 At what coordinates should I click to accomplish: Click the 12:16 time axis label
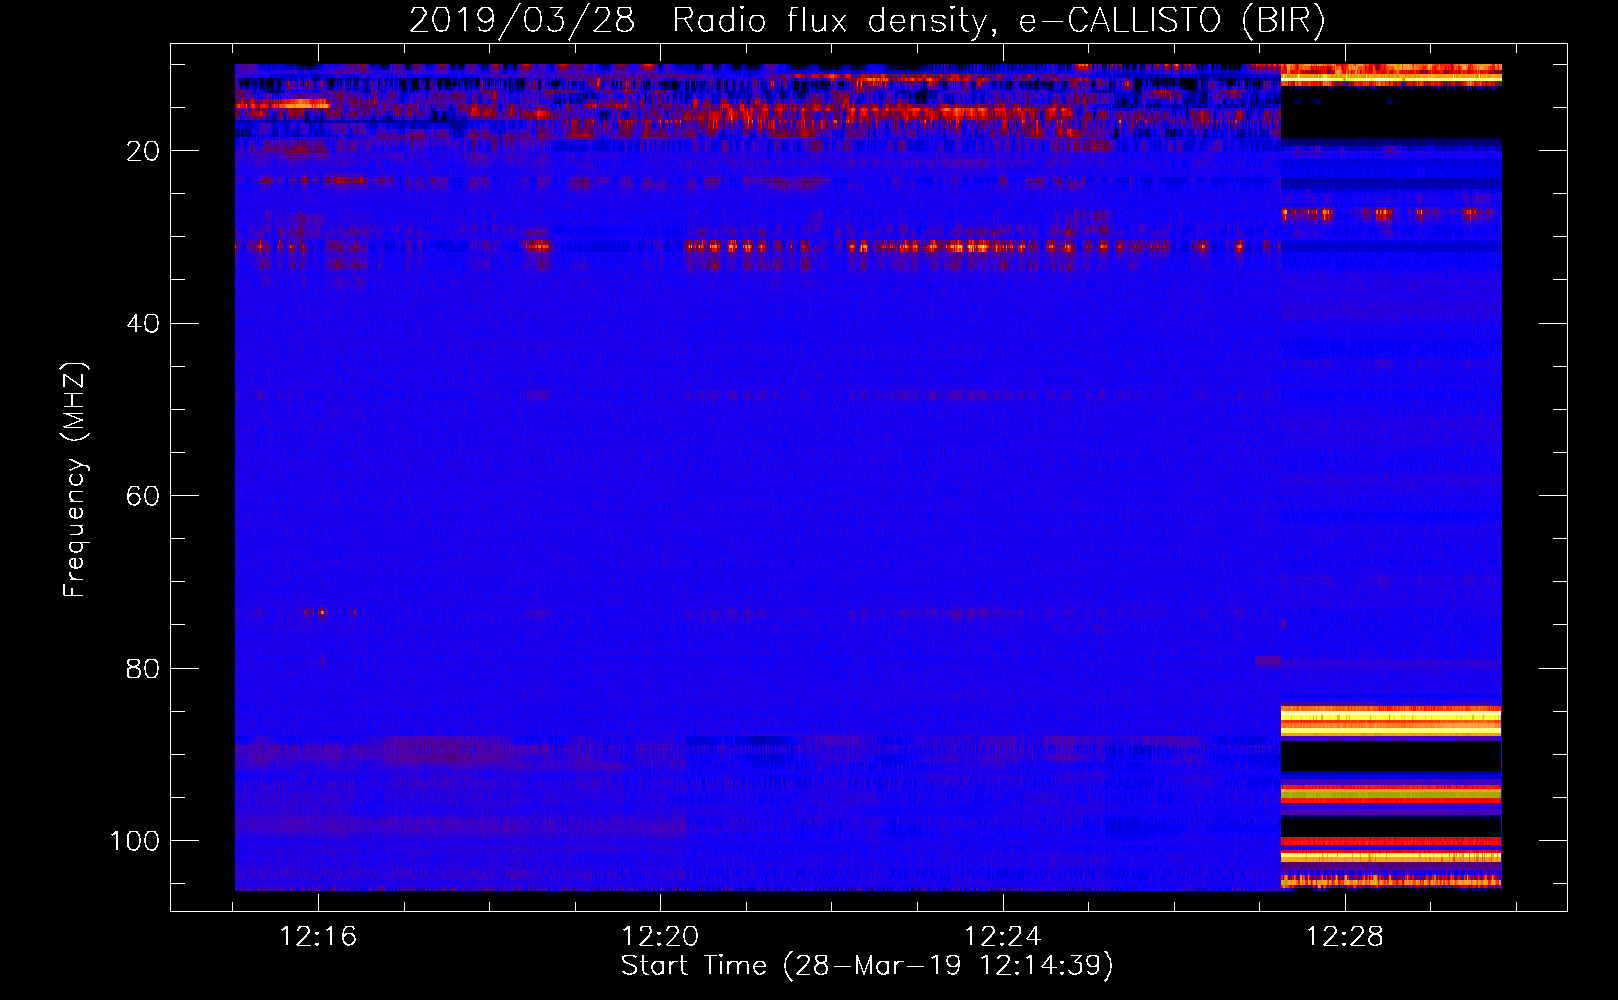click(318, 937)
